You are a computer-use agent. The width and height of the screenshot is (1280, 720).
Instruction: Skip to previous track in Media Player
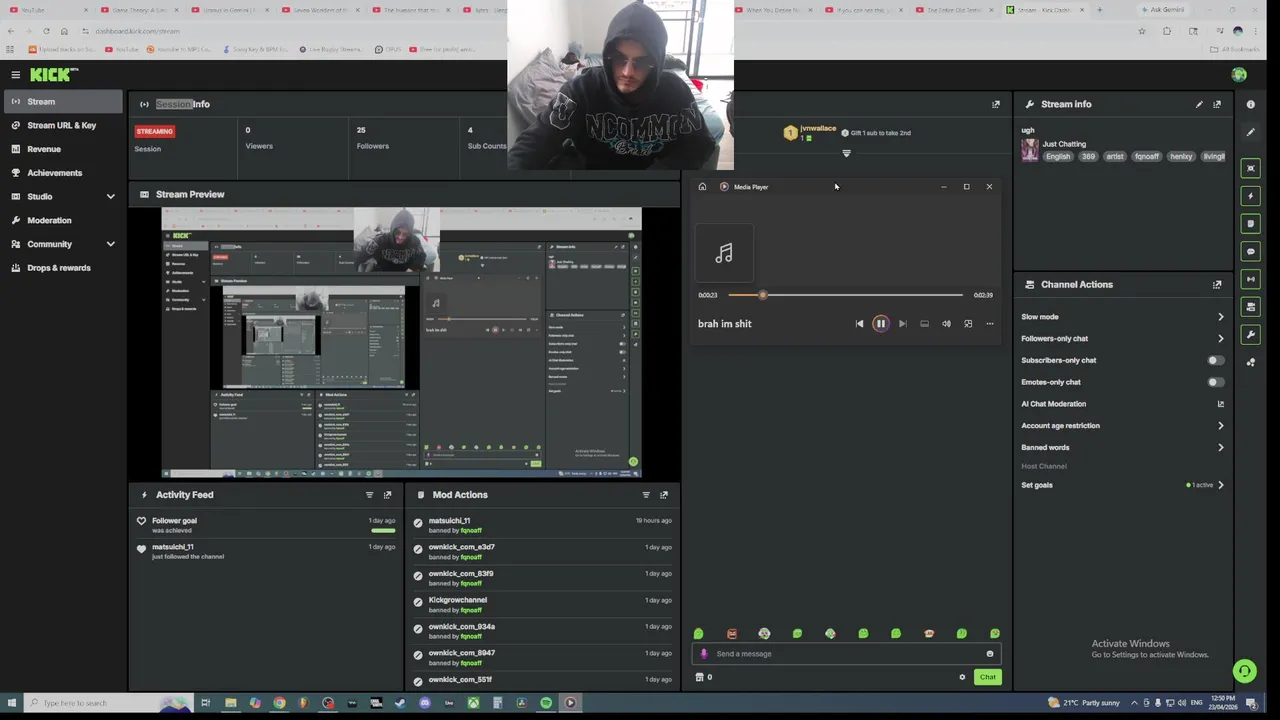[x=859, y=324]
